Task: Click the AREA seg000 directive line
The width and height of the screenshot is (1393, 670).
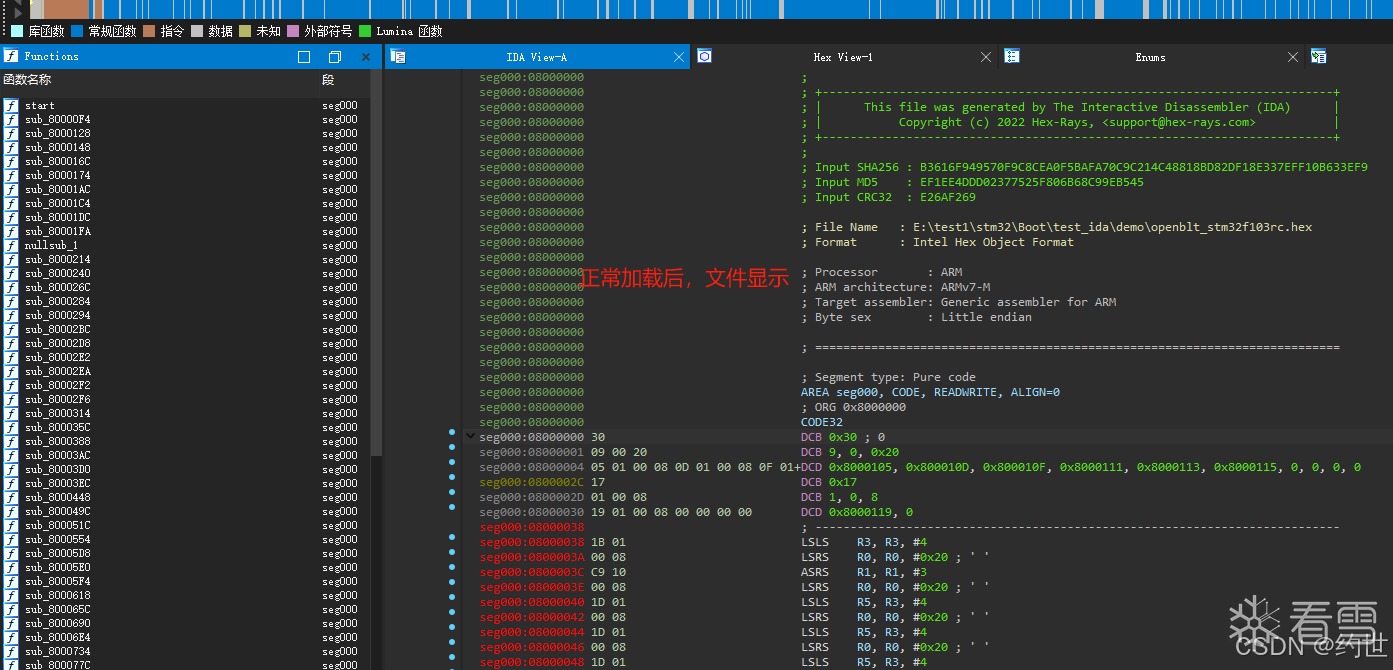Action: click(930, 392)
